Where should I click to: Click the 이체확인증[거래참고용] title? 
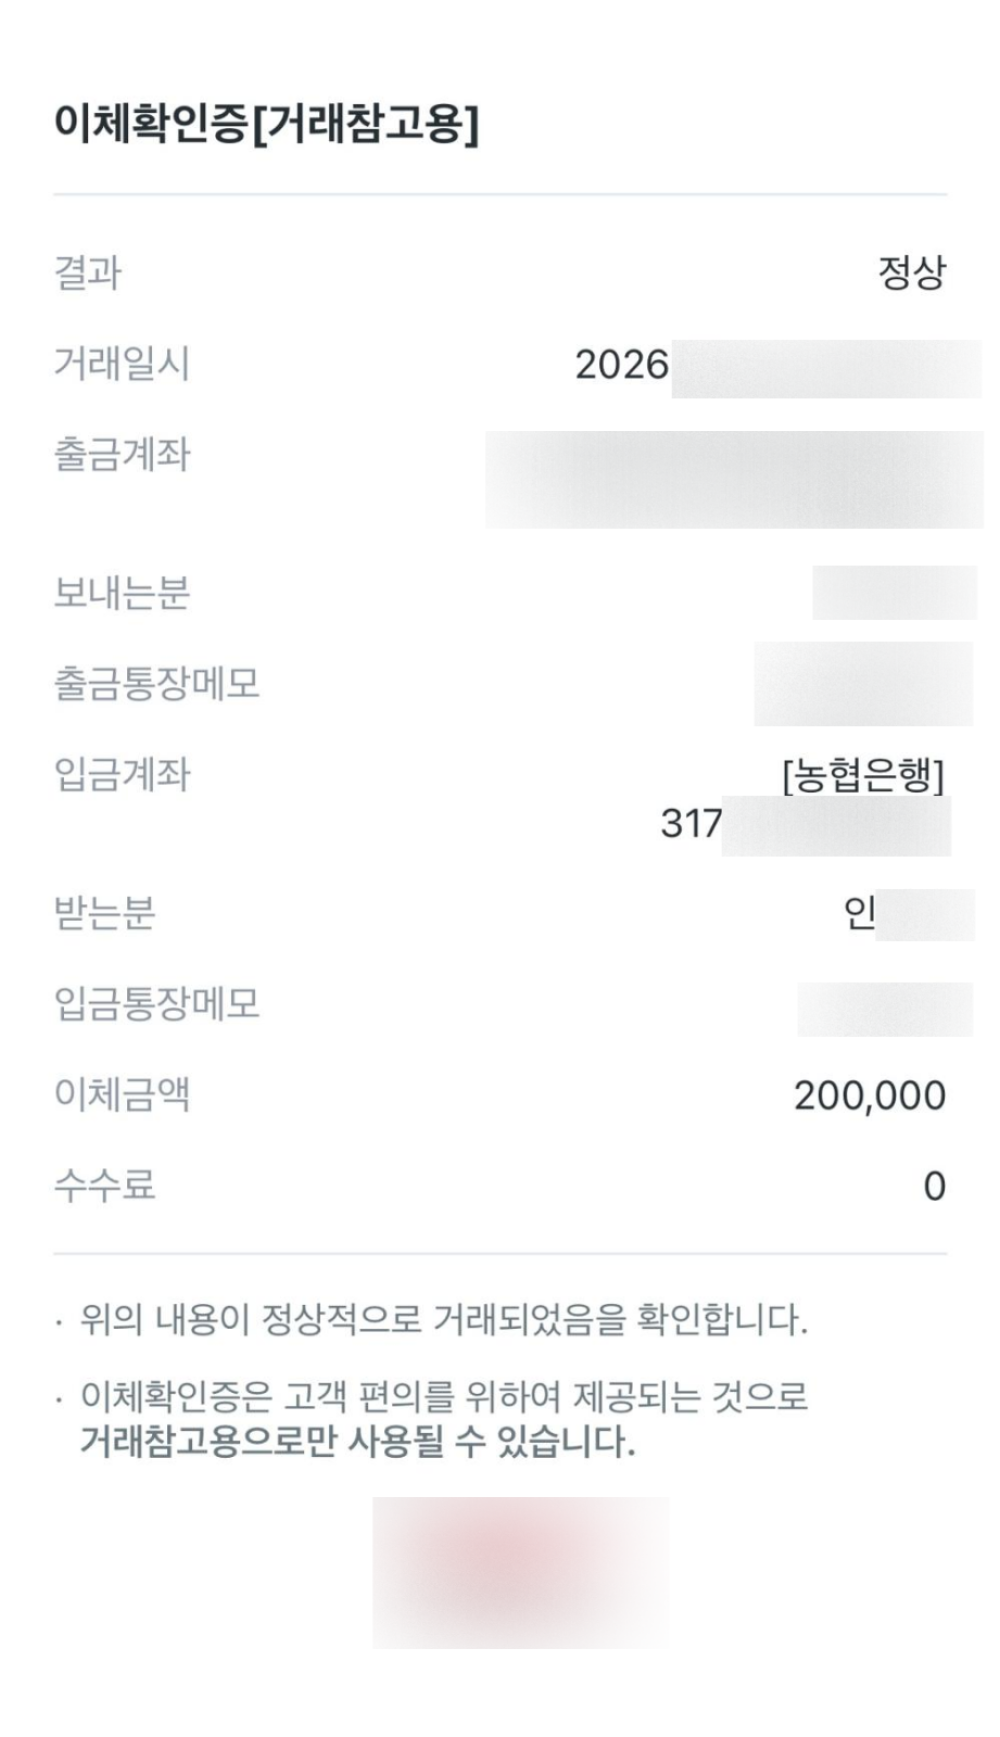[x=266, y=125]
